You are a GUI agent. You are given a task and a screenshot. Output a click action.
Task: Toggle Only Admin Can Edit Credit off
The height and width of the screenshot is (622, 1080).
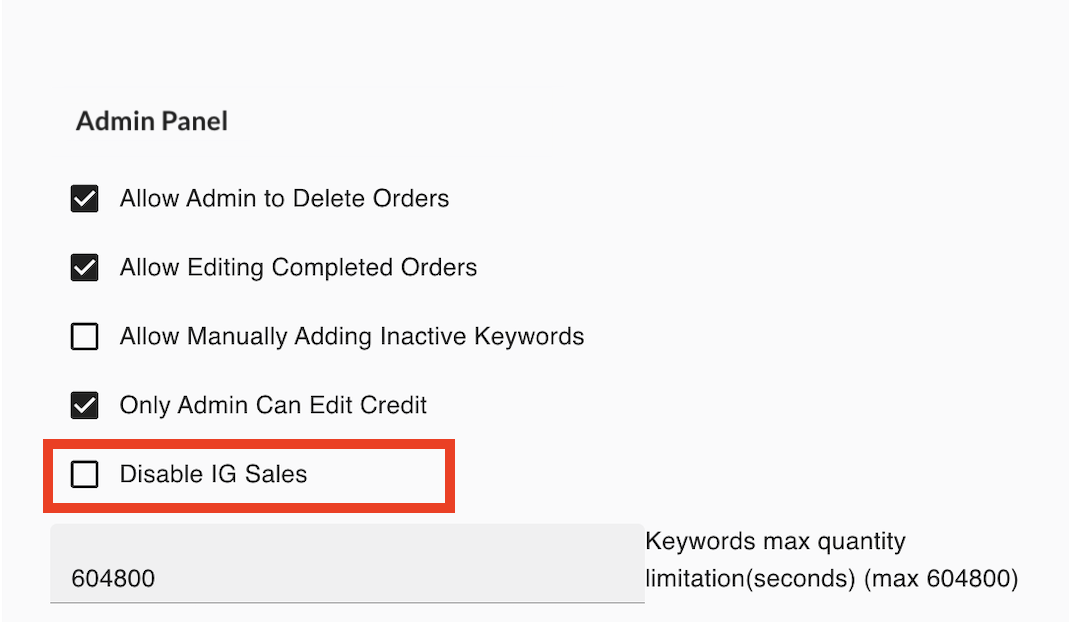[84, 405]
